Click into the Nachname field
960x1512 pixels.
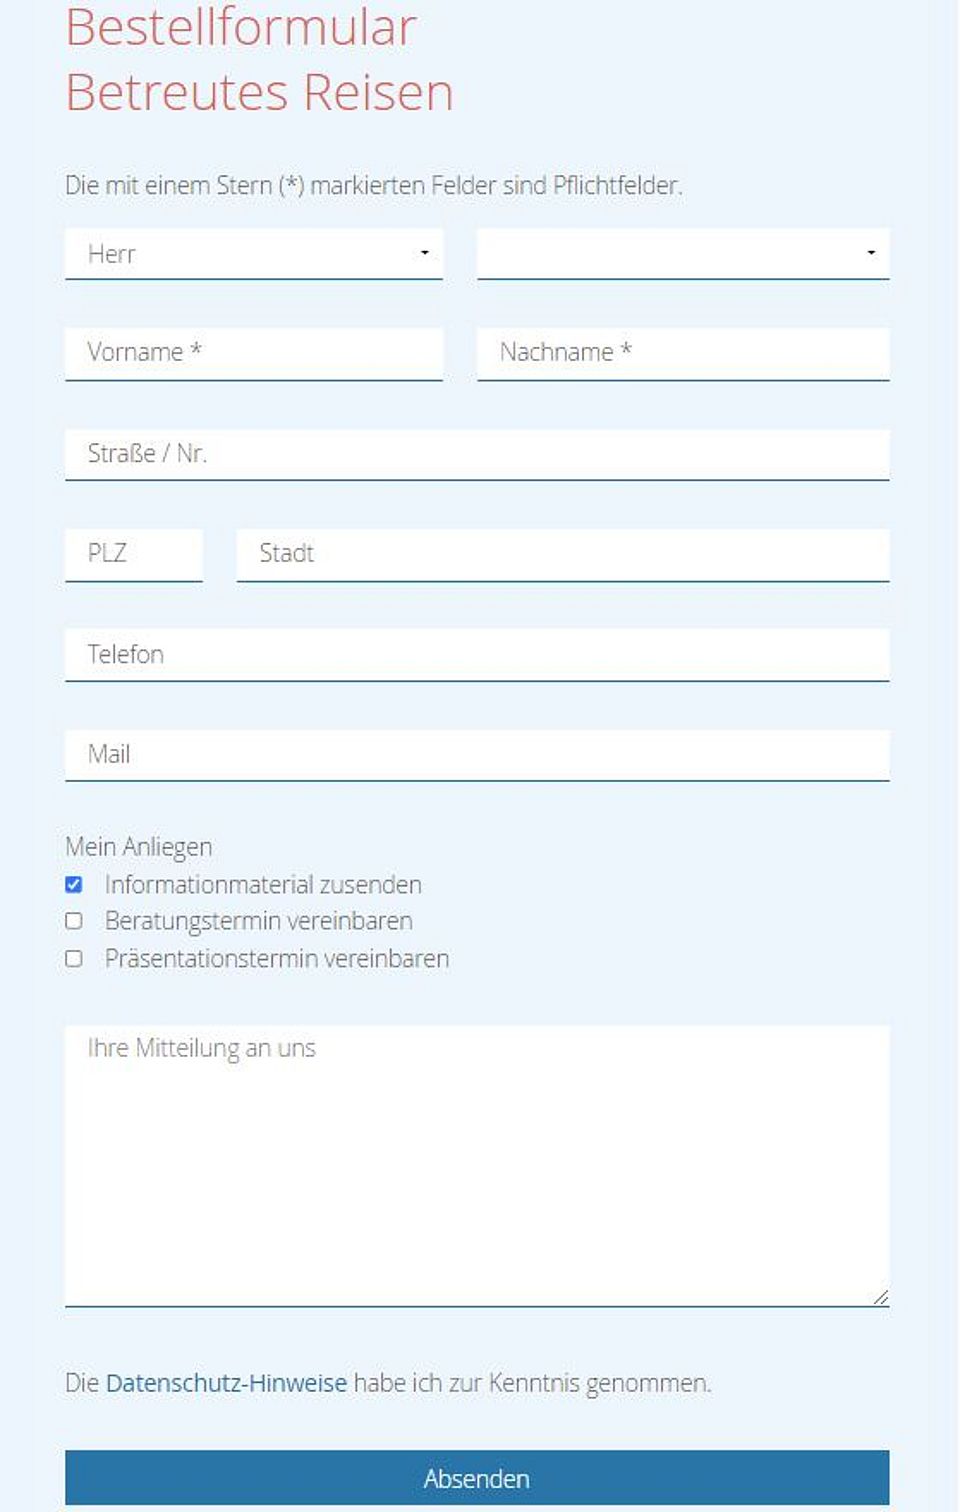click(x=682, y=353)
